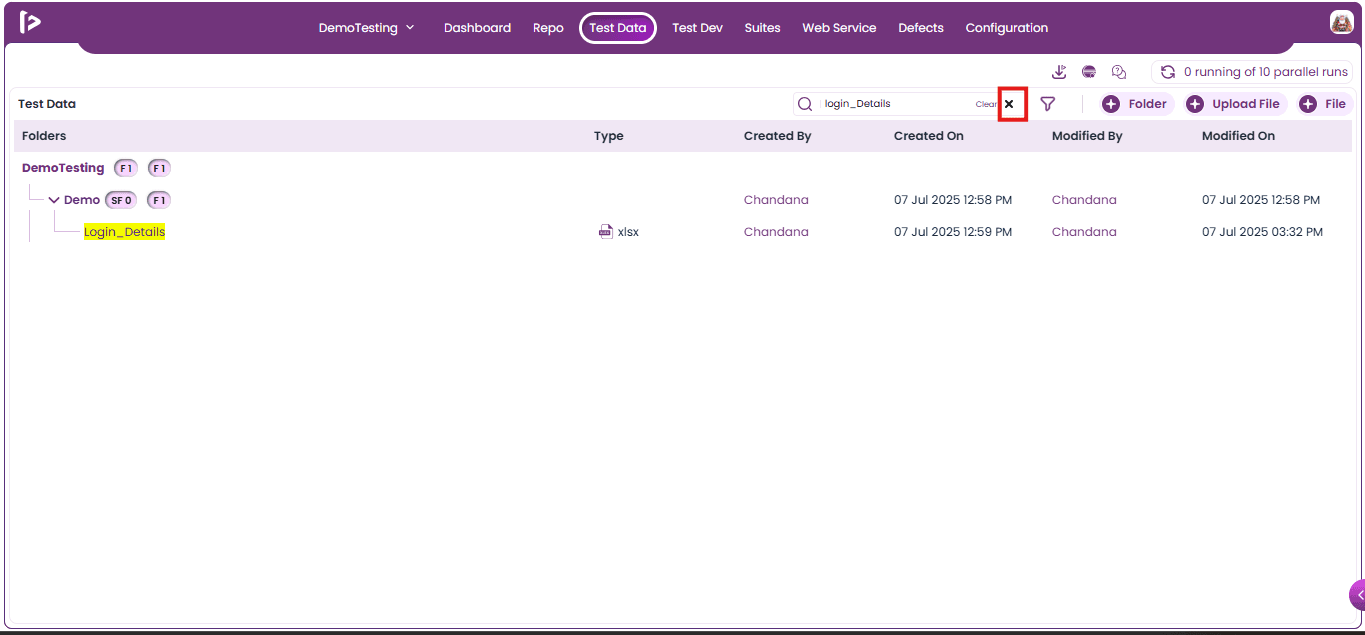Click the Type column header
1365x635 pixels.
[x=608, y=136]
